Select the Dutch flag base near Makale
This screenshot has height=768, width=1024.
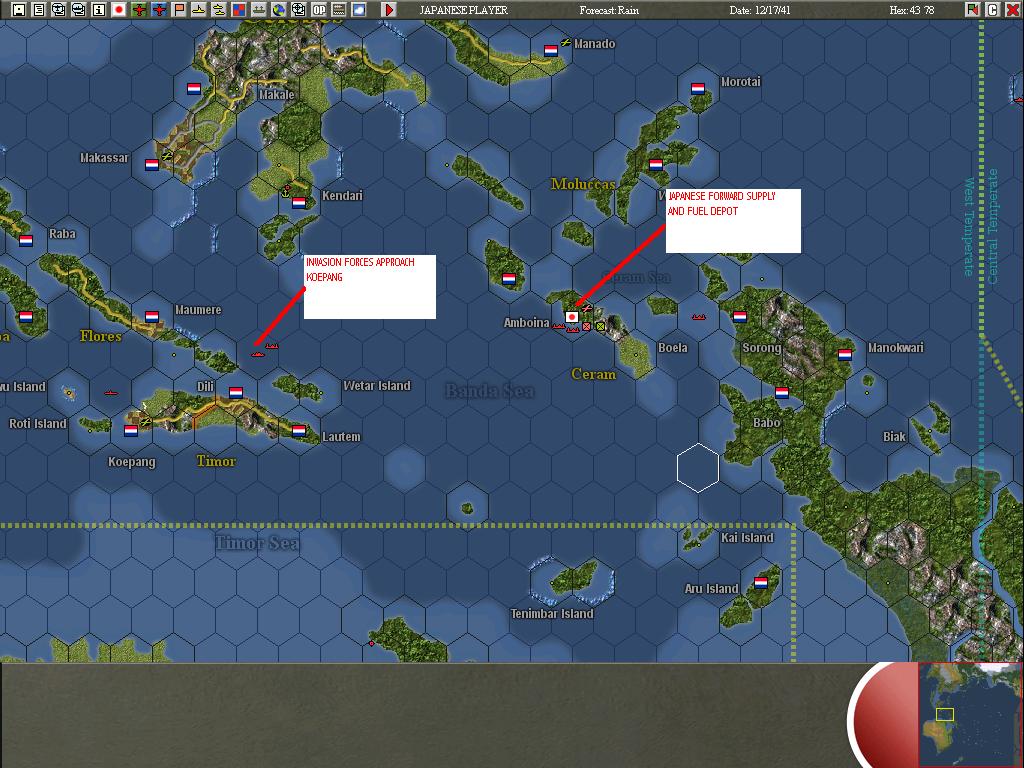pos(194,89)
